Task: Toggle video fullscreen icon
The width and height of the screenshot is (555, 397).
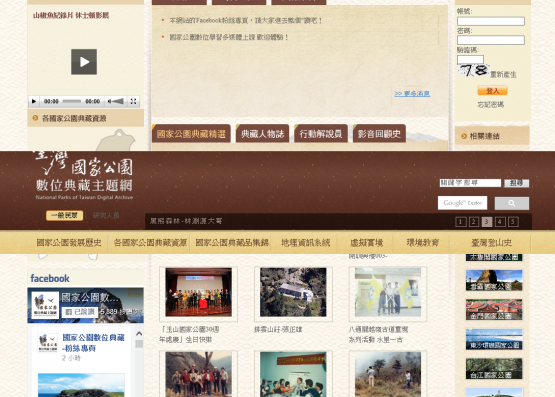Action: coord(133,101)
